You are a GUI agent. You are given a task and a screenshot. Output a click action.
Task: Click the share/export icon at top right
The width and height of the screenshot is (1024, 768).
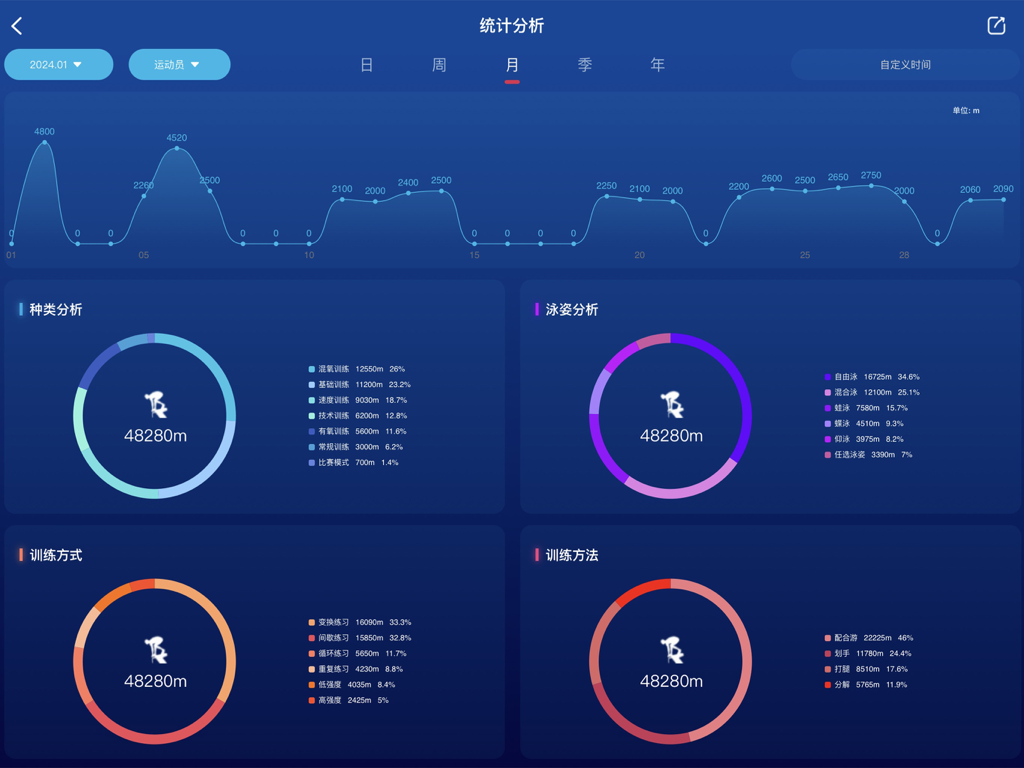[996, 25]
